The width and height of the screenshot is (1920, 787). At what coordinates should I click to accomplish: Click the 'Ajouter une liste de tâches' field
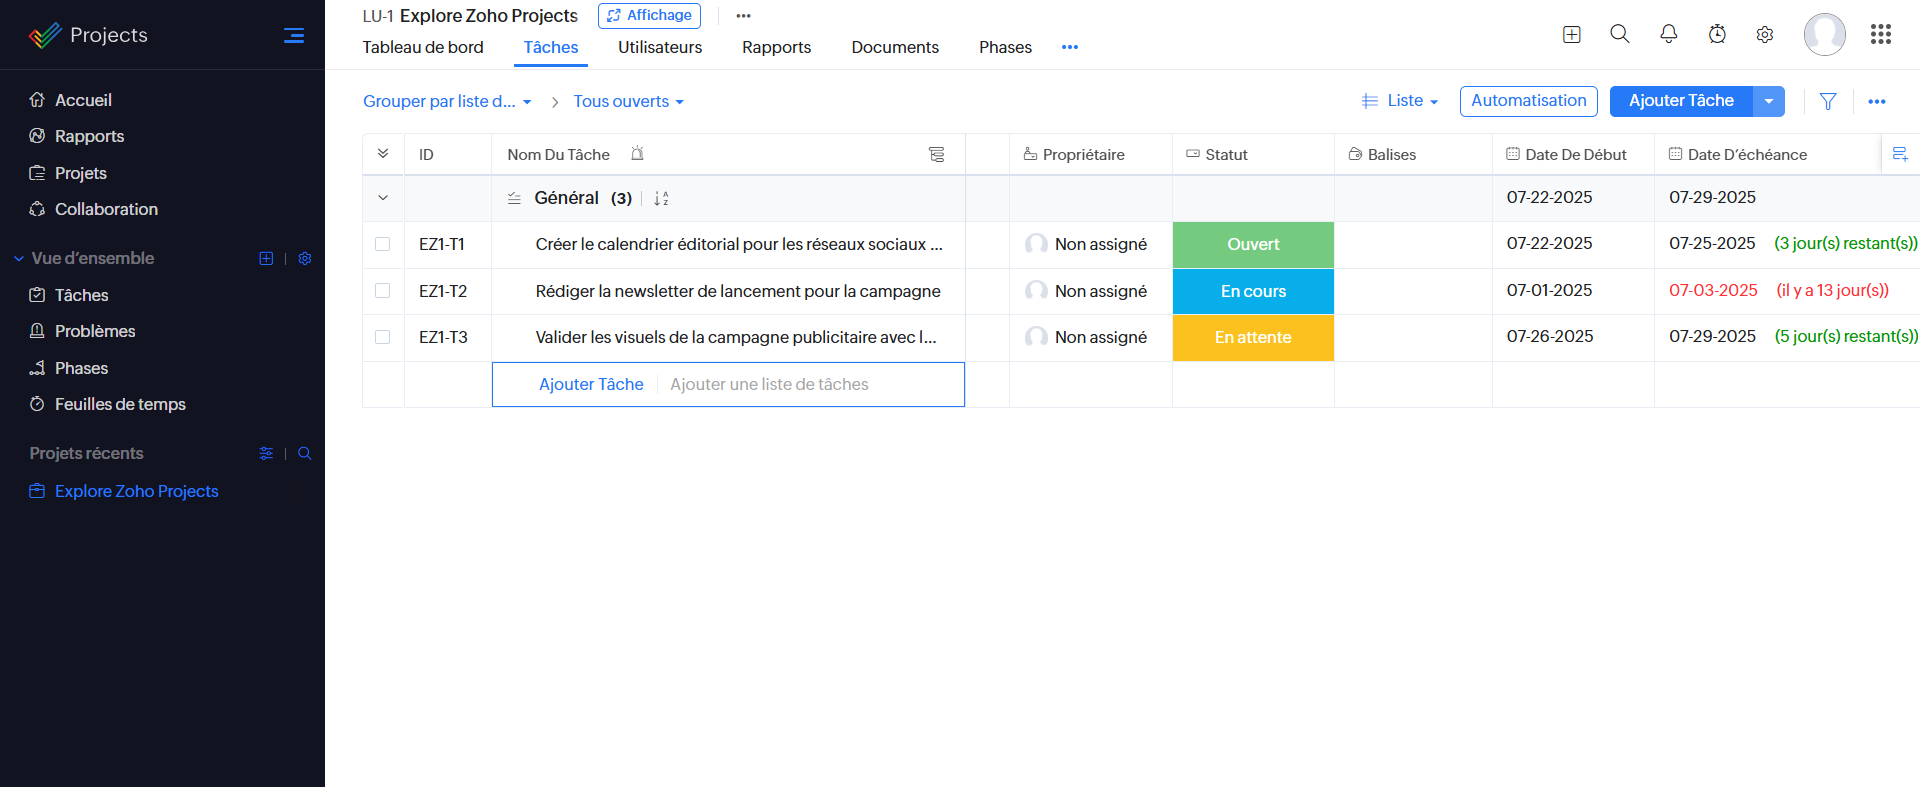pos(769,385)
